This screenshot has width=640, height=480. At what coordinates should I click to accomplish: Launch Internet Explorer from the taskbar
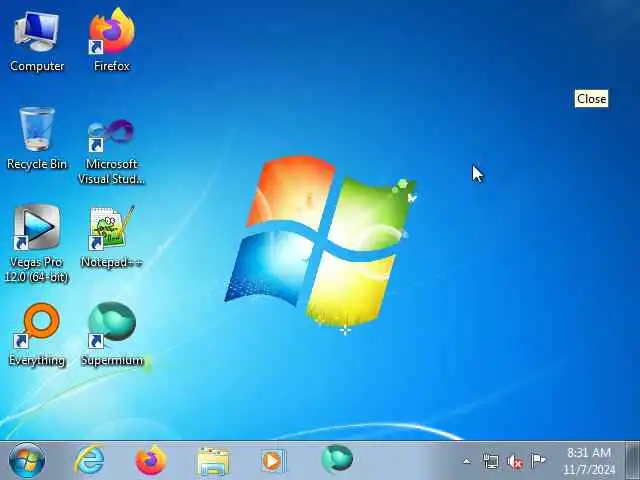pos(90,461)
